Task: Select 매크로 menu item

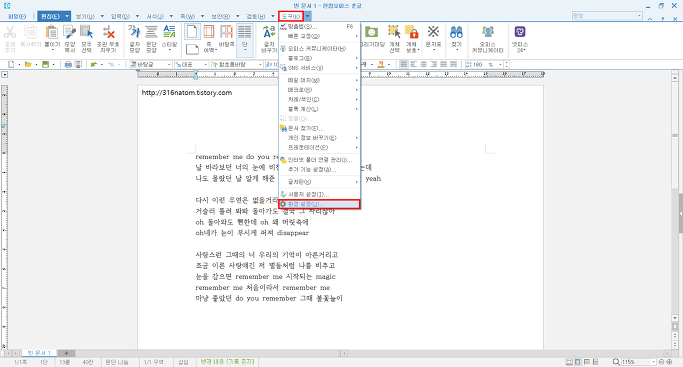Action: [x=319, y=90]
